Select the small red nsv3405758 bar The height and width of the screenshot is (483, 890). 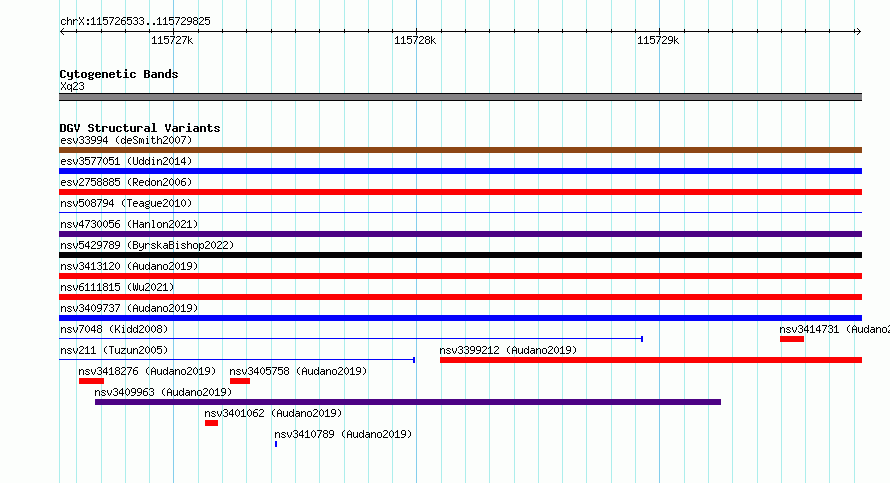point(240,381)
